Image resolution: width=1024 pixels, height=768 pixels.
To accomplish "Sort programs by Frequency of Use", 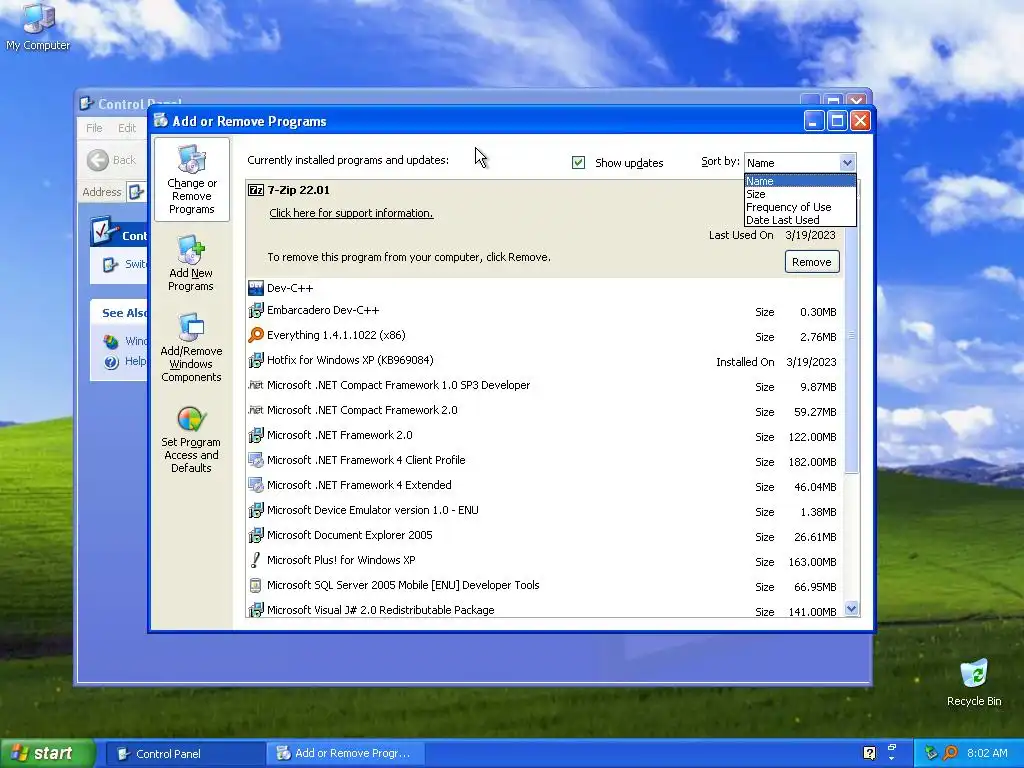I will 800,207.
